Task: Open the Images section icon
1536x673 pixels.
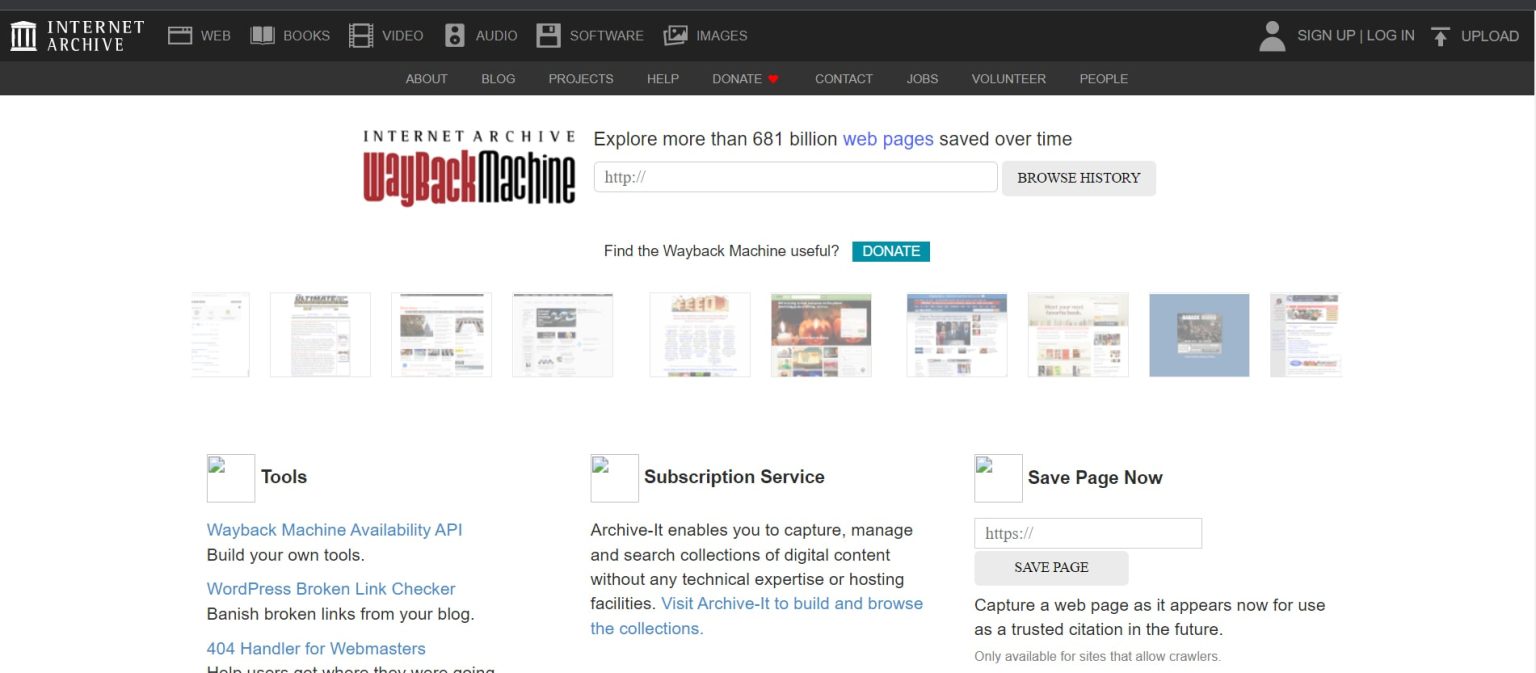Action: [x=675, y=36]
